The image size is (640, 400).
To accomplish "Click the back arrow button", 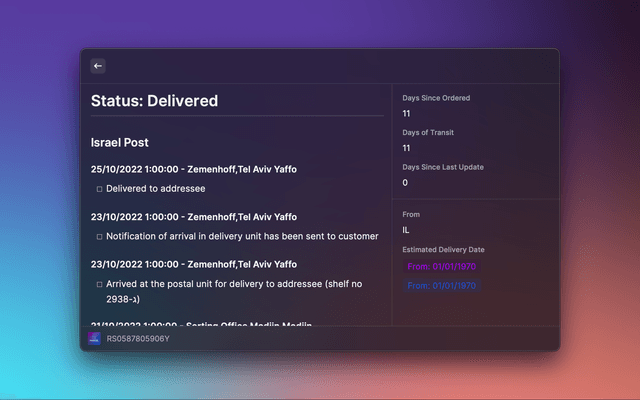I will click(98, 66).
